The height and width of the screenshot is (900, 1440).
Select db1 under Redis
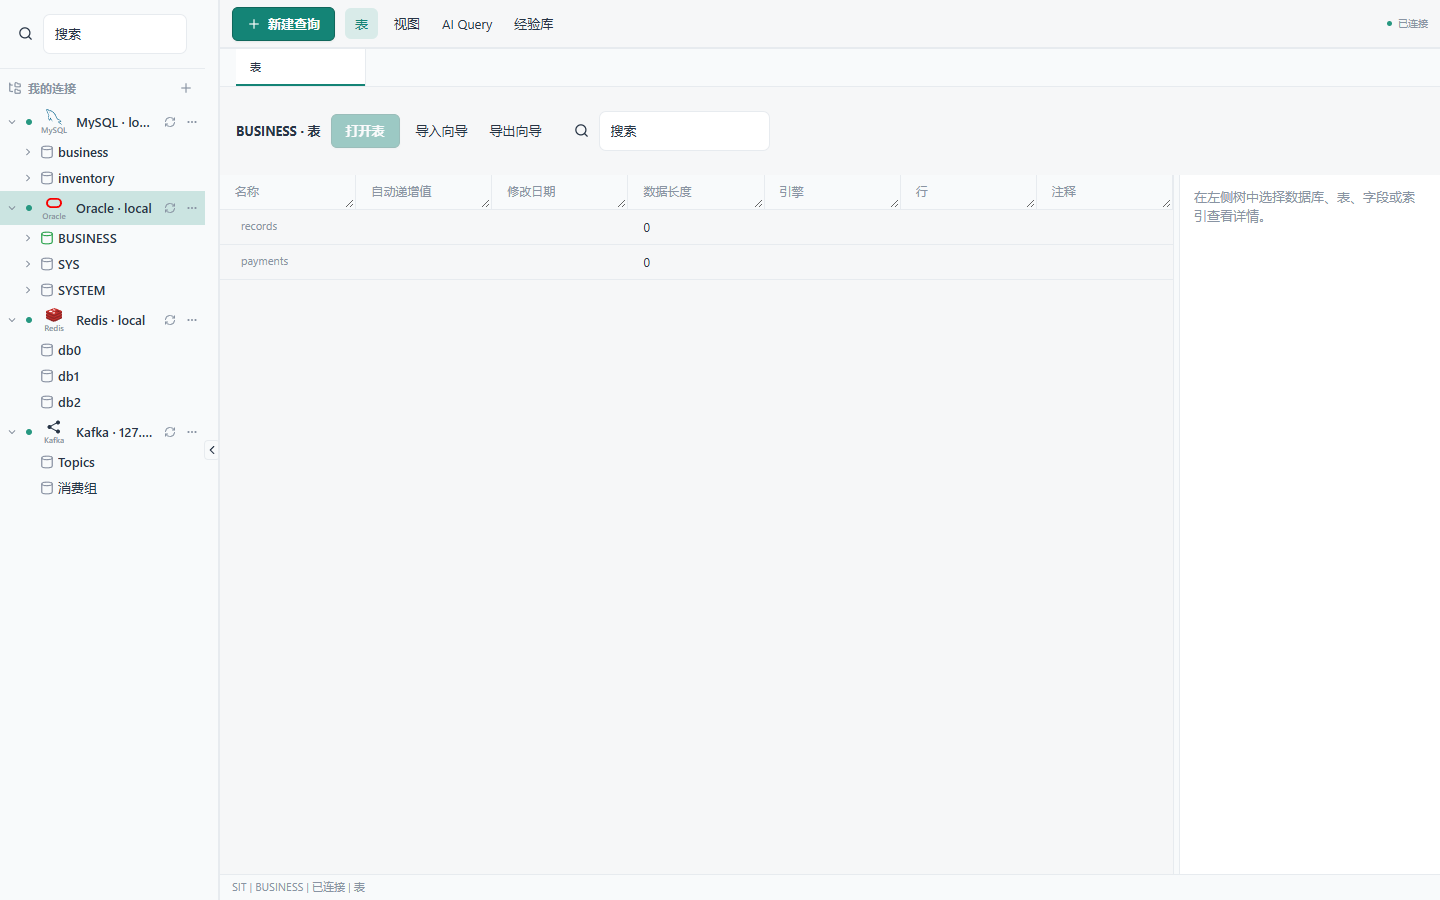click(x=68, y=376)
